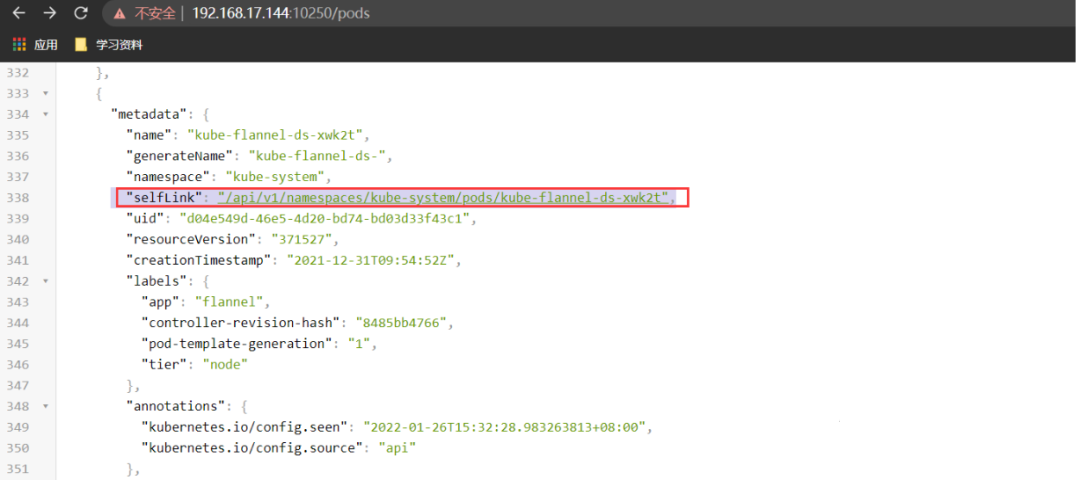Click line number 338 in the gutter
Image resolution: width=1080 pixels, height=480 pixels.
[17, 198]
